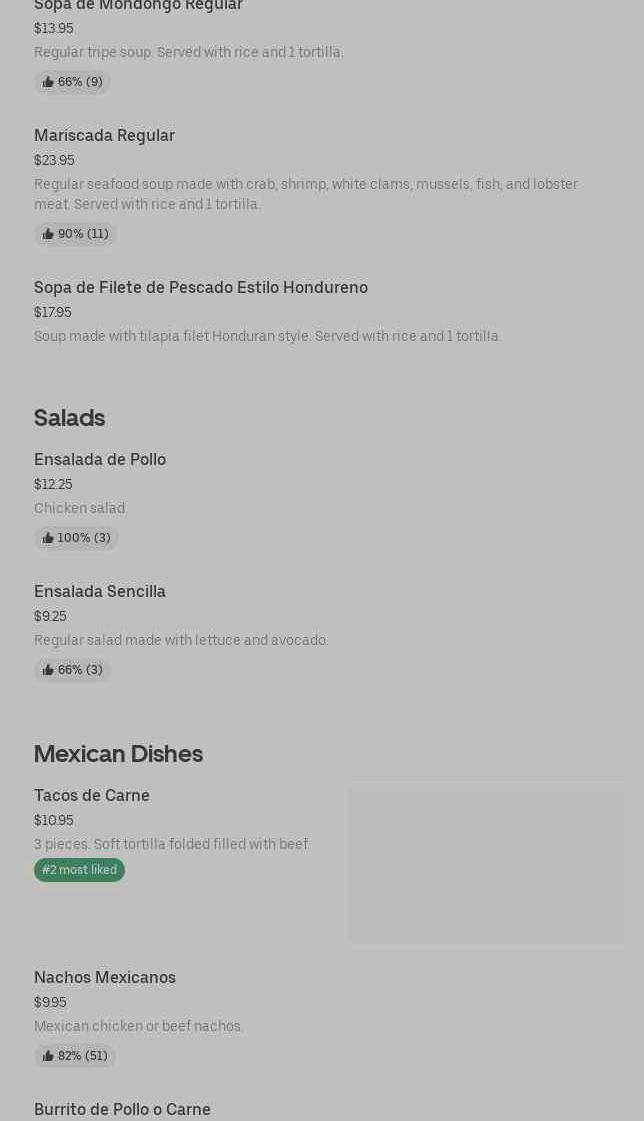Open the Mariscada Regular menu item
644x1121 pixels.
pos(104,135)
